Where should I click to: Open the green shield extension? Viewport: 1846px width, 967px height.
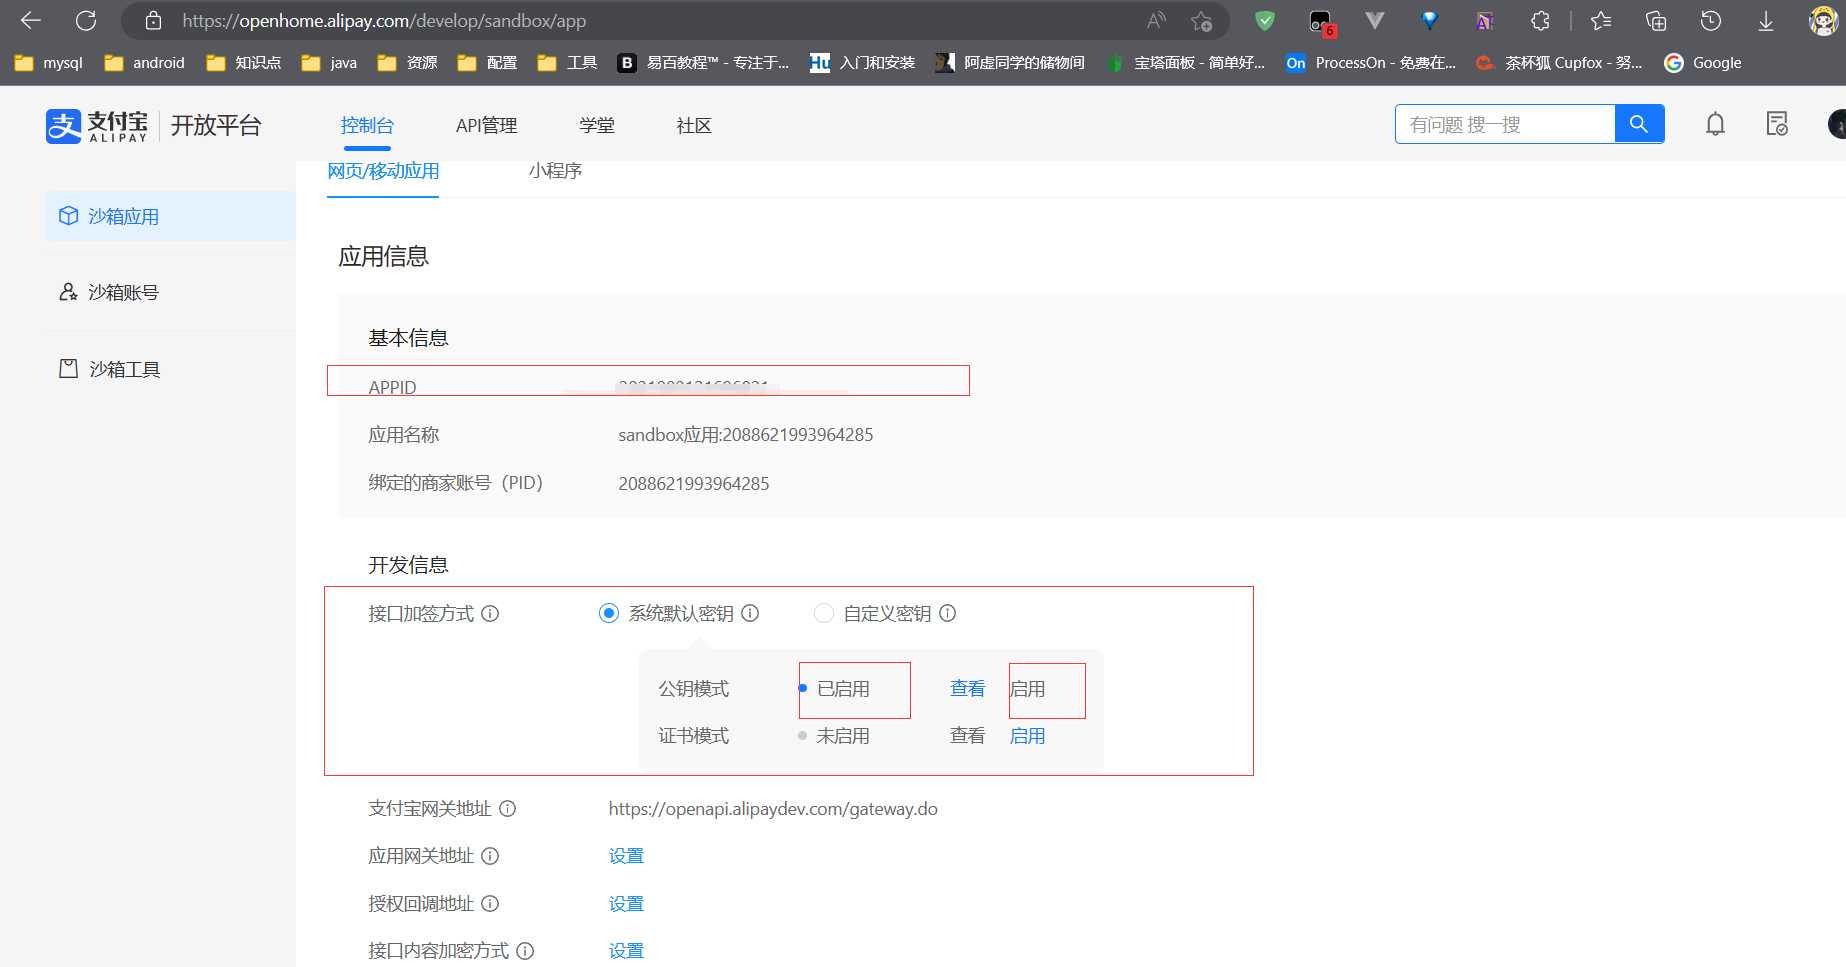pos(1265,20)
